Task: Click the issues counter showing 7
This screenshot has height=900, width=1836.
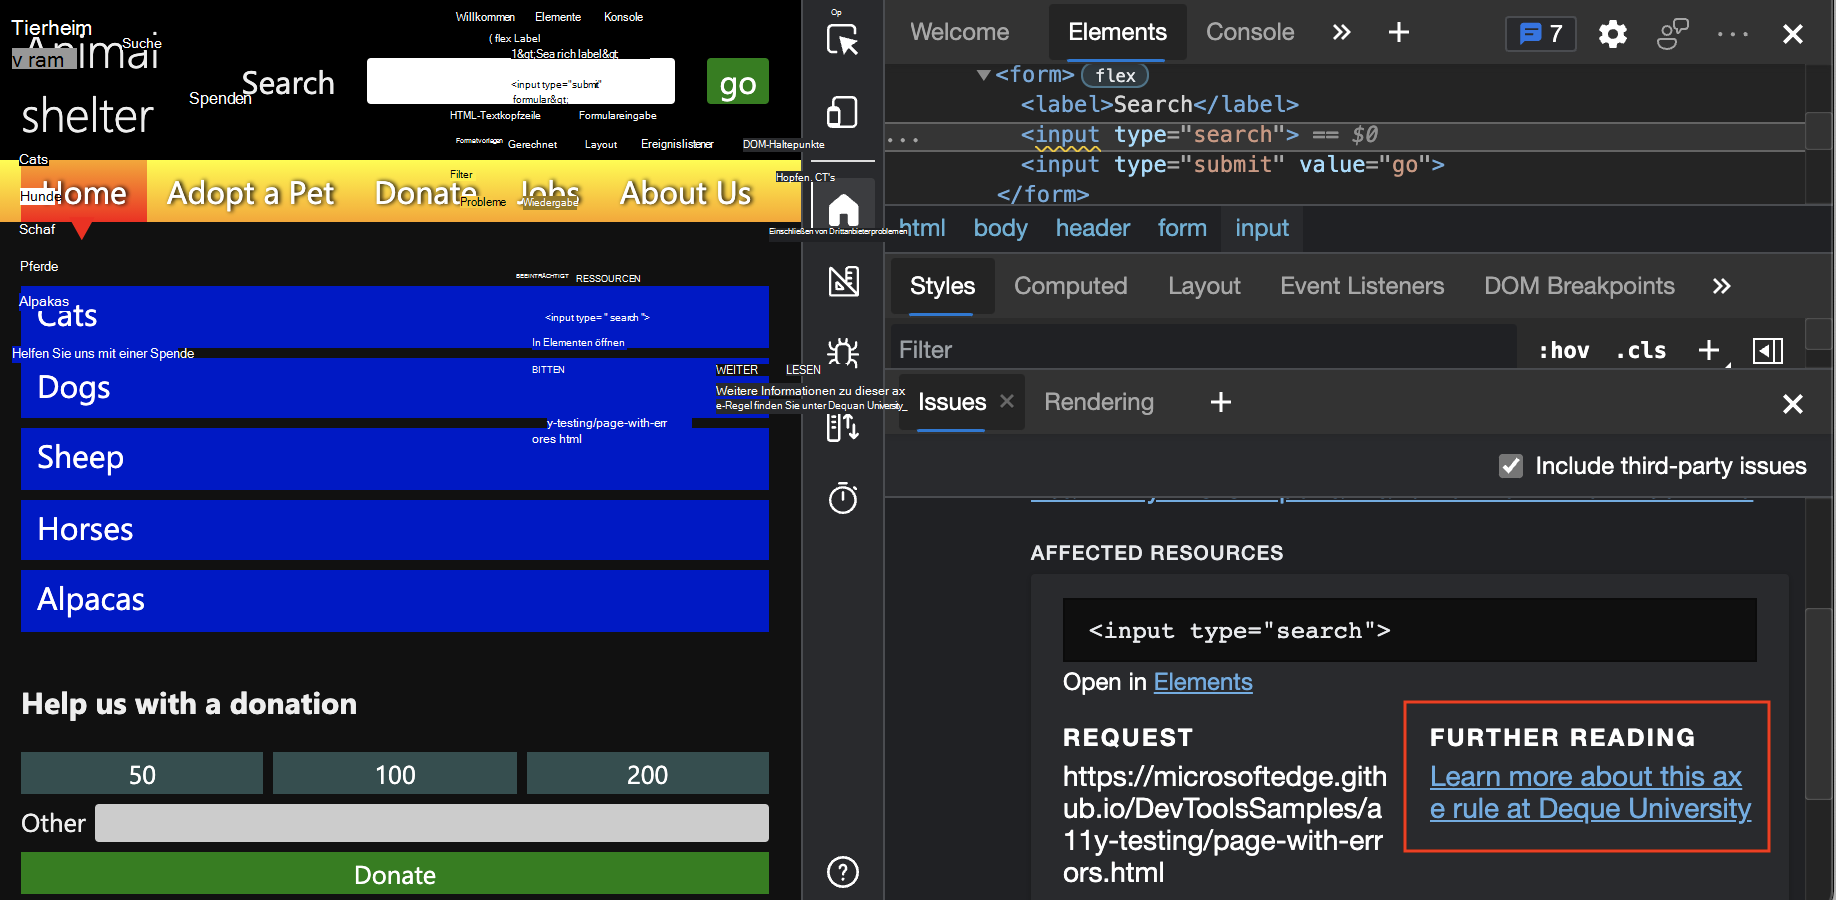Action: point(1541,34)
